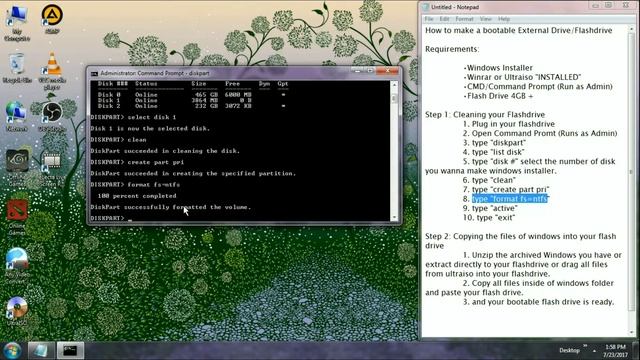Click the 'type "clean"' line in Notepad
This screenshot has width=640, height=360.
(489, 180)
